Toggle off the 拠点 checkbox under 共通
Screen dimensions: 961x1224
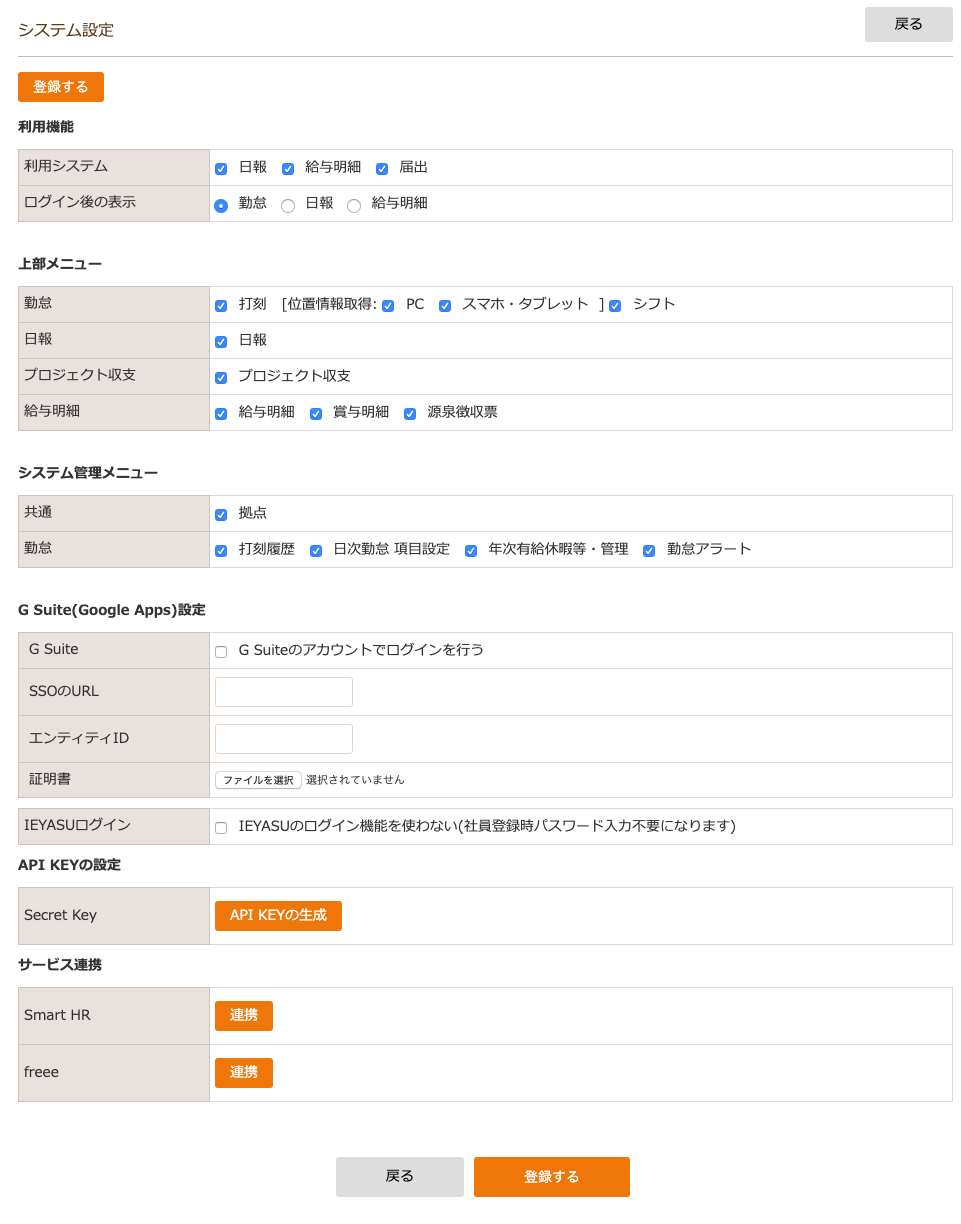point(221,514)
